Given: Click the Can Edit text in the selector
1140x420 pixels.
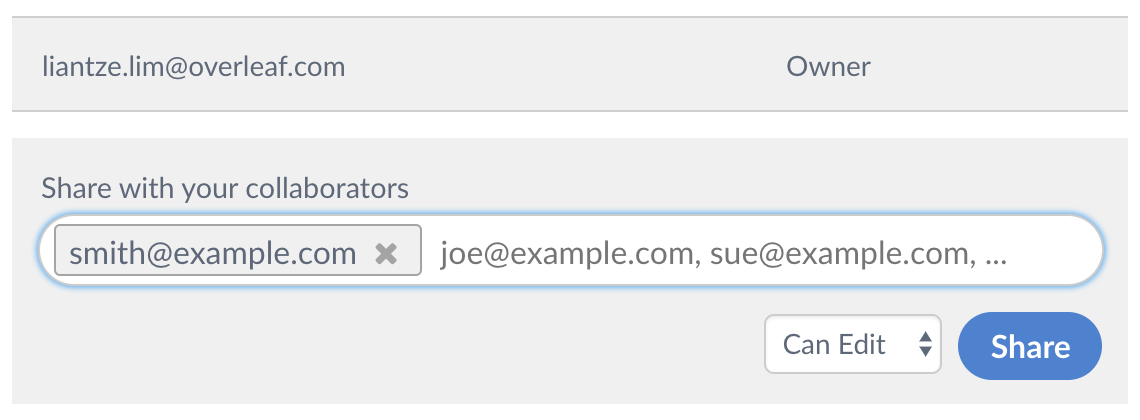Looking at the screenshot, I should pos(834,344).
